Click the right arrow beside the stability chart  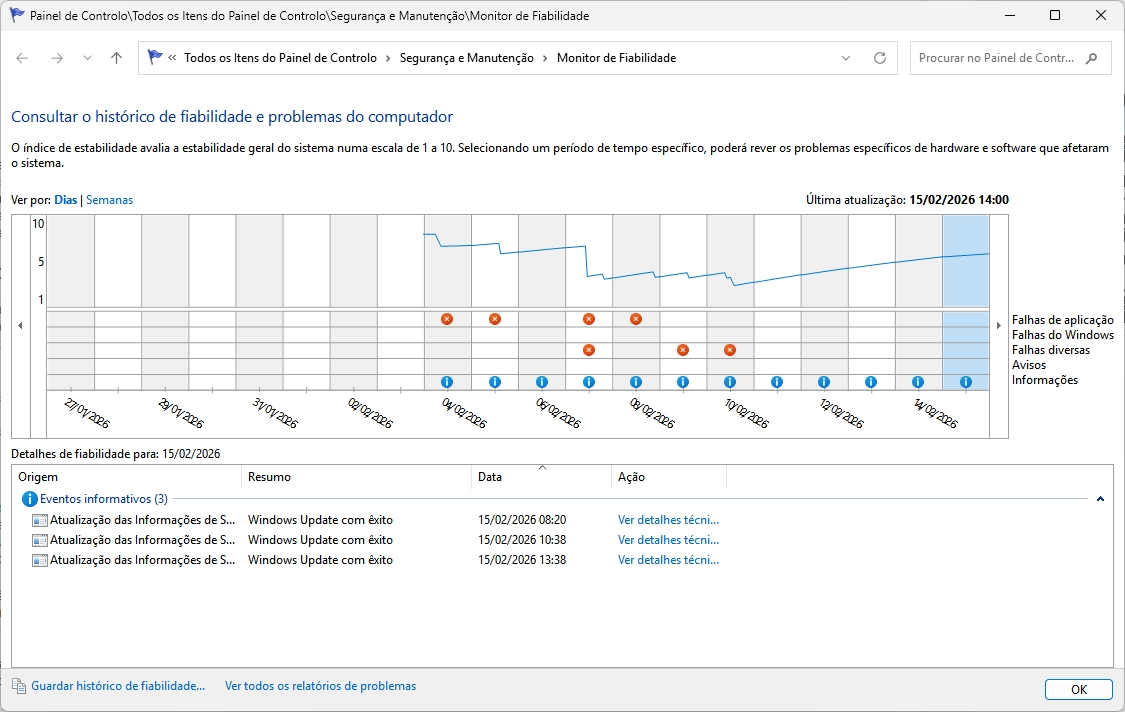coord(998,325)
